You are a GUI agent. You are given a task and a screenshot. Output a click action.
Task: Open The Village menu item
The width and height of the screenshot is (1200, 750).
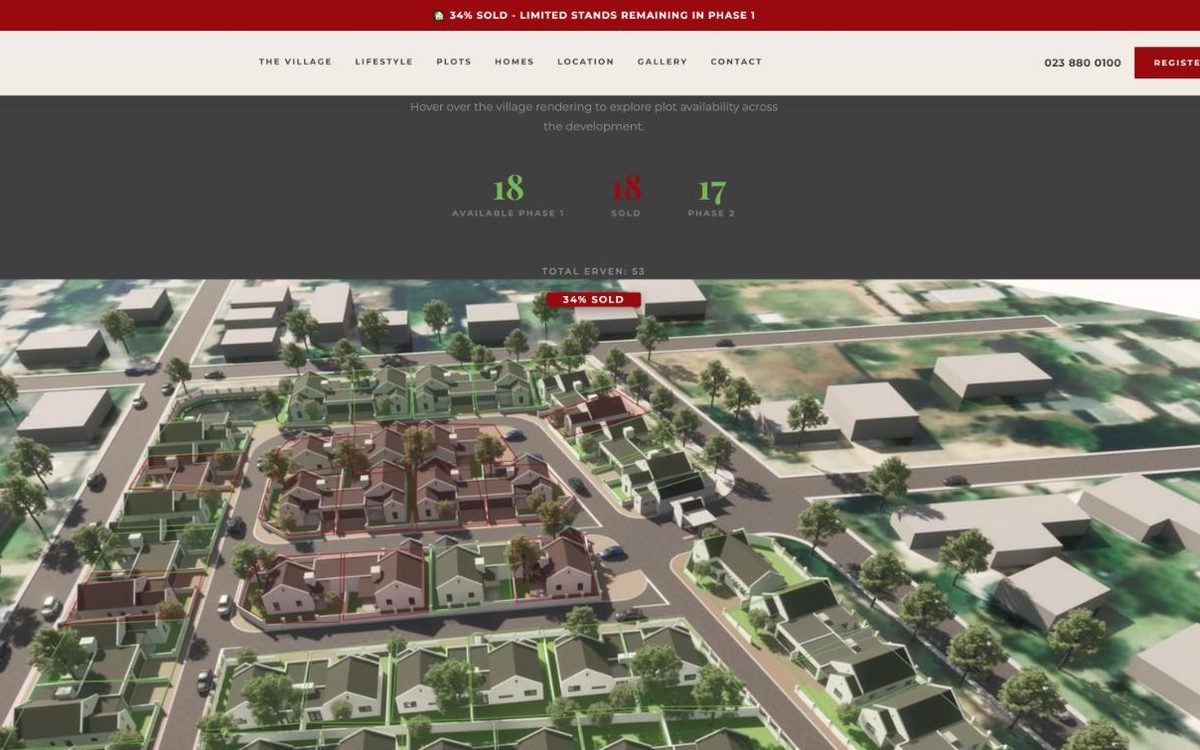click(x=295, y=62)
